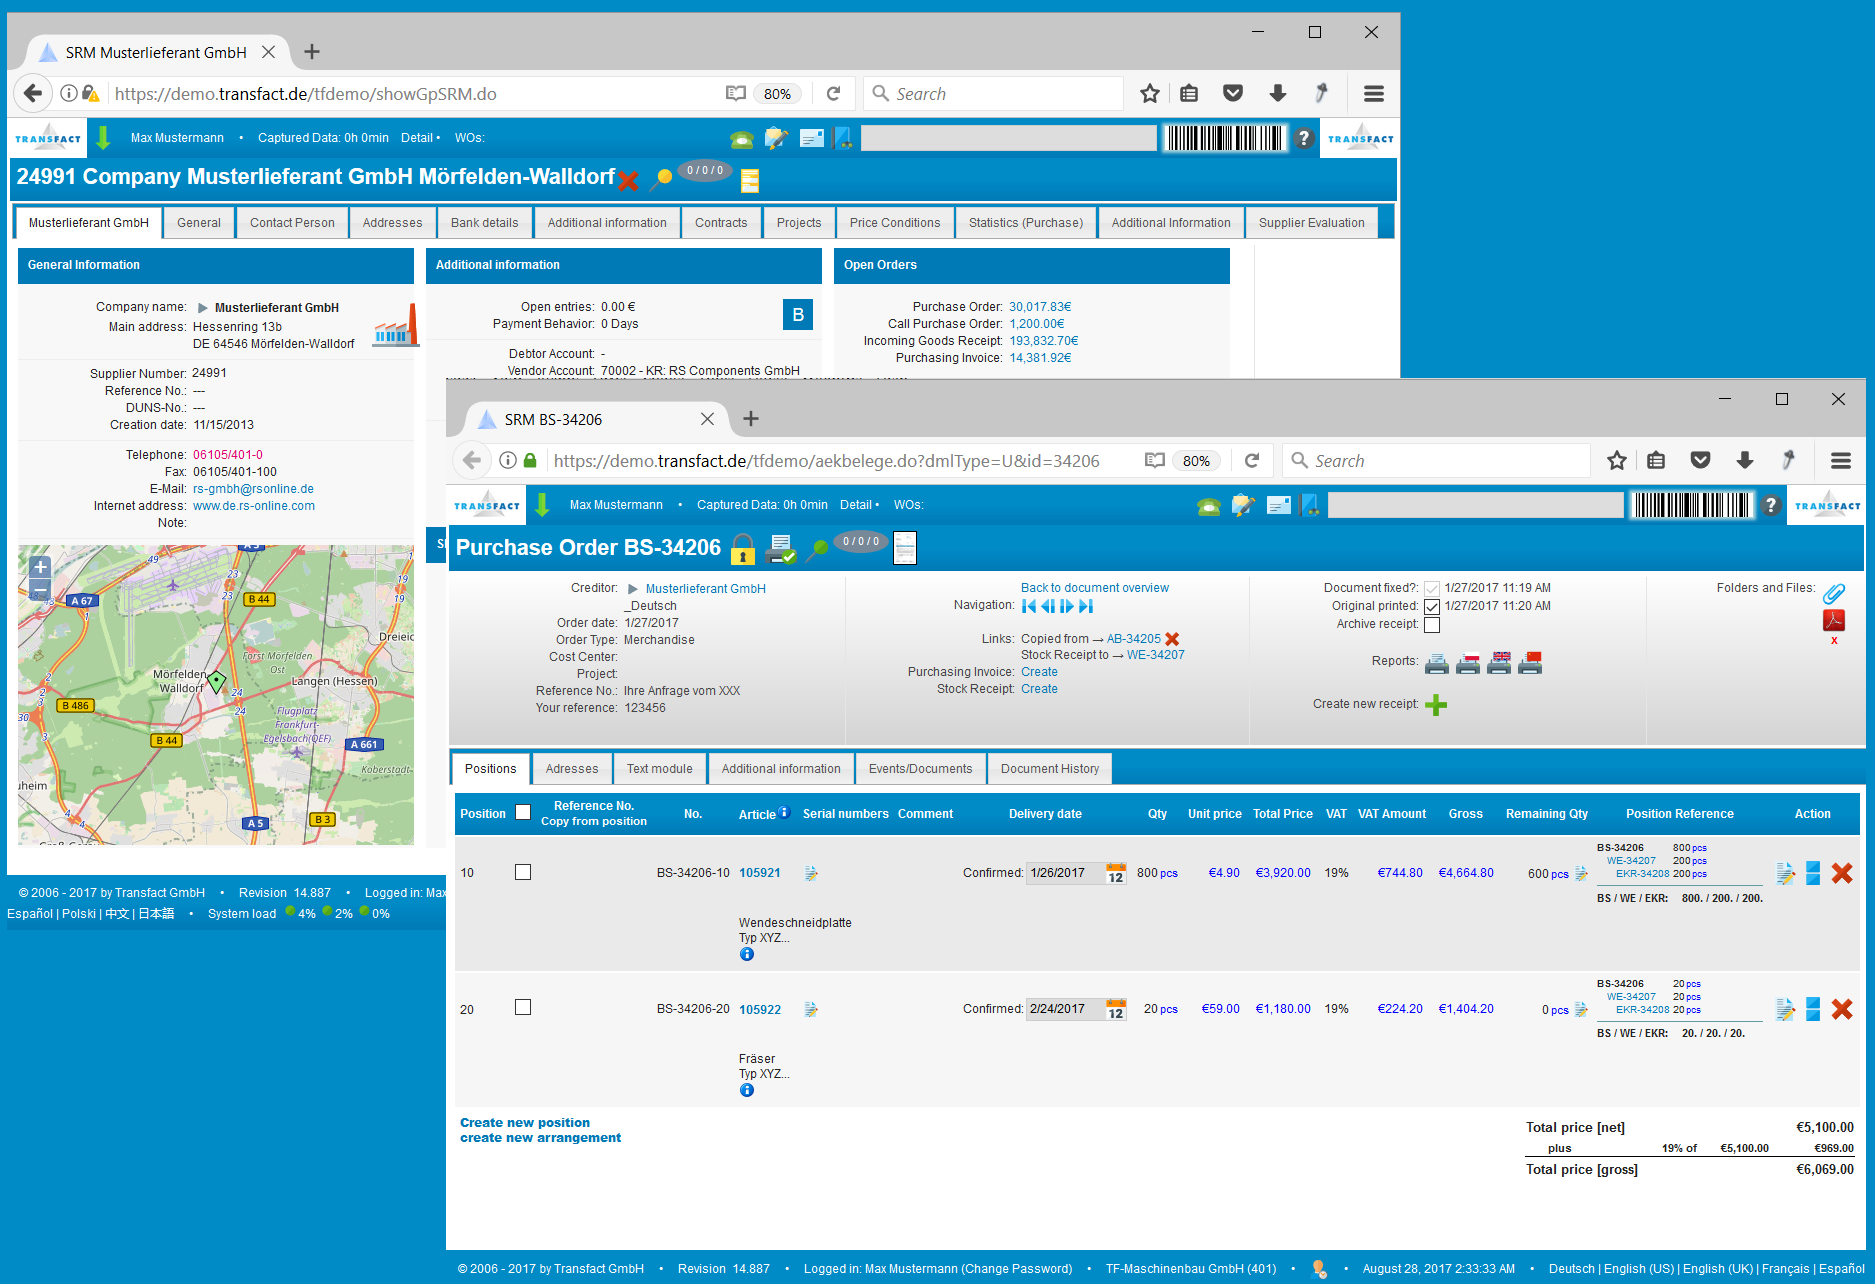Click the grey input field in front window toolbar

(1476, 506)
